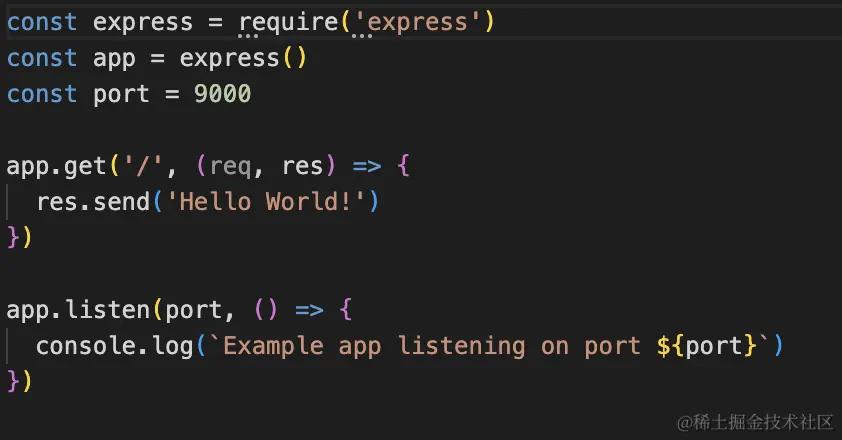Click the 'app' variable name in const declaration

pyautogui.click(x=114, y=59)
